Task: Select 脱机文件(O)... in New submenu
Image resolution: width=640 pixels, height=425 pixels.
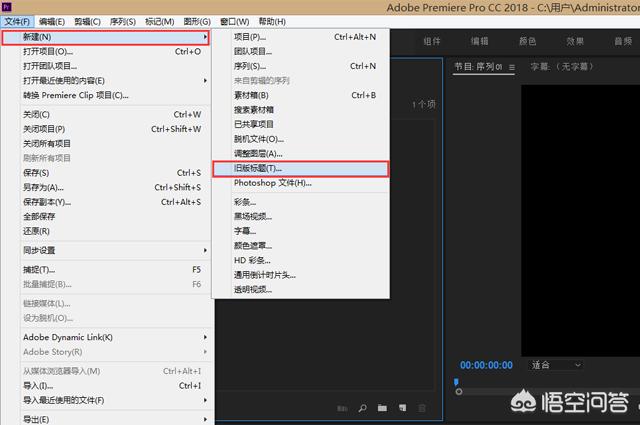Action: coord(301,139)
